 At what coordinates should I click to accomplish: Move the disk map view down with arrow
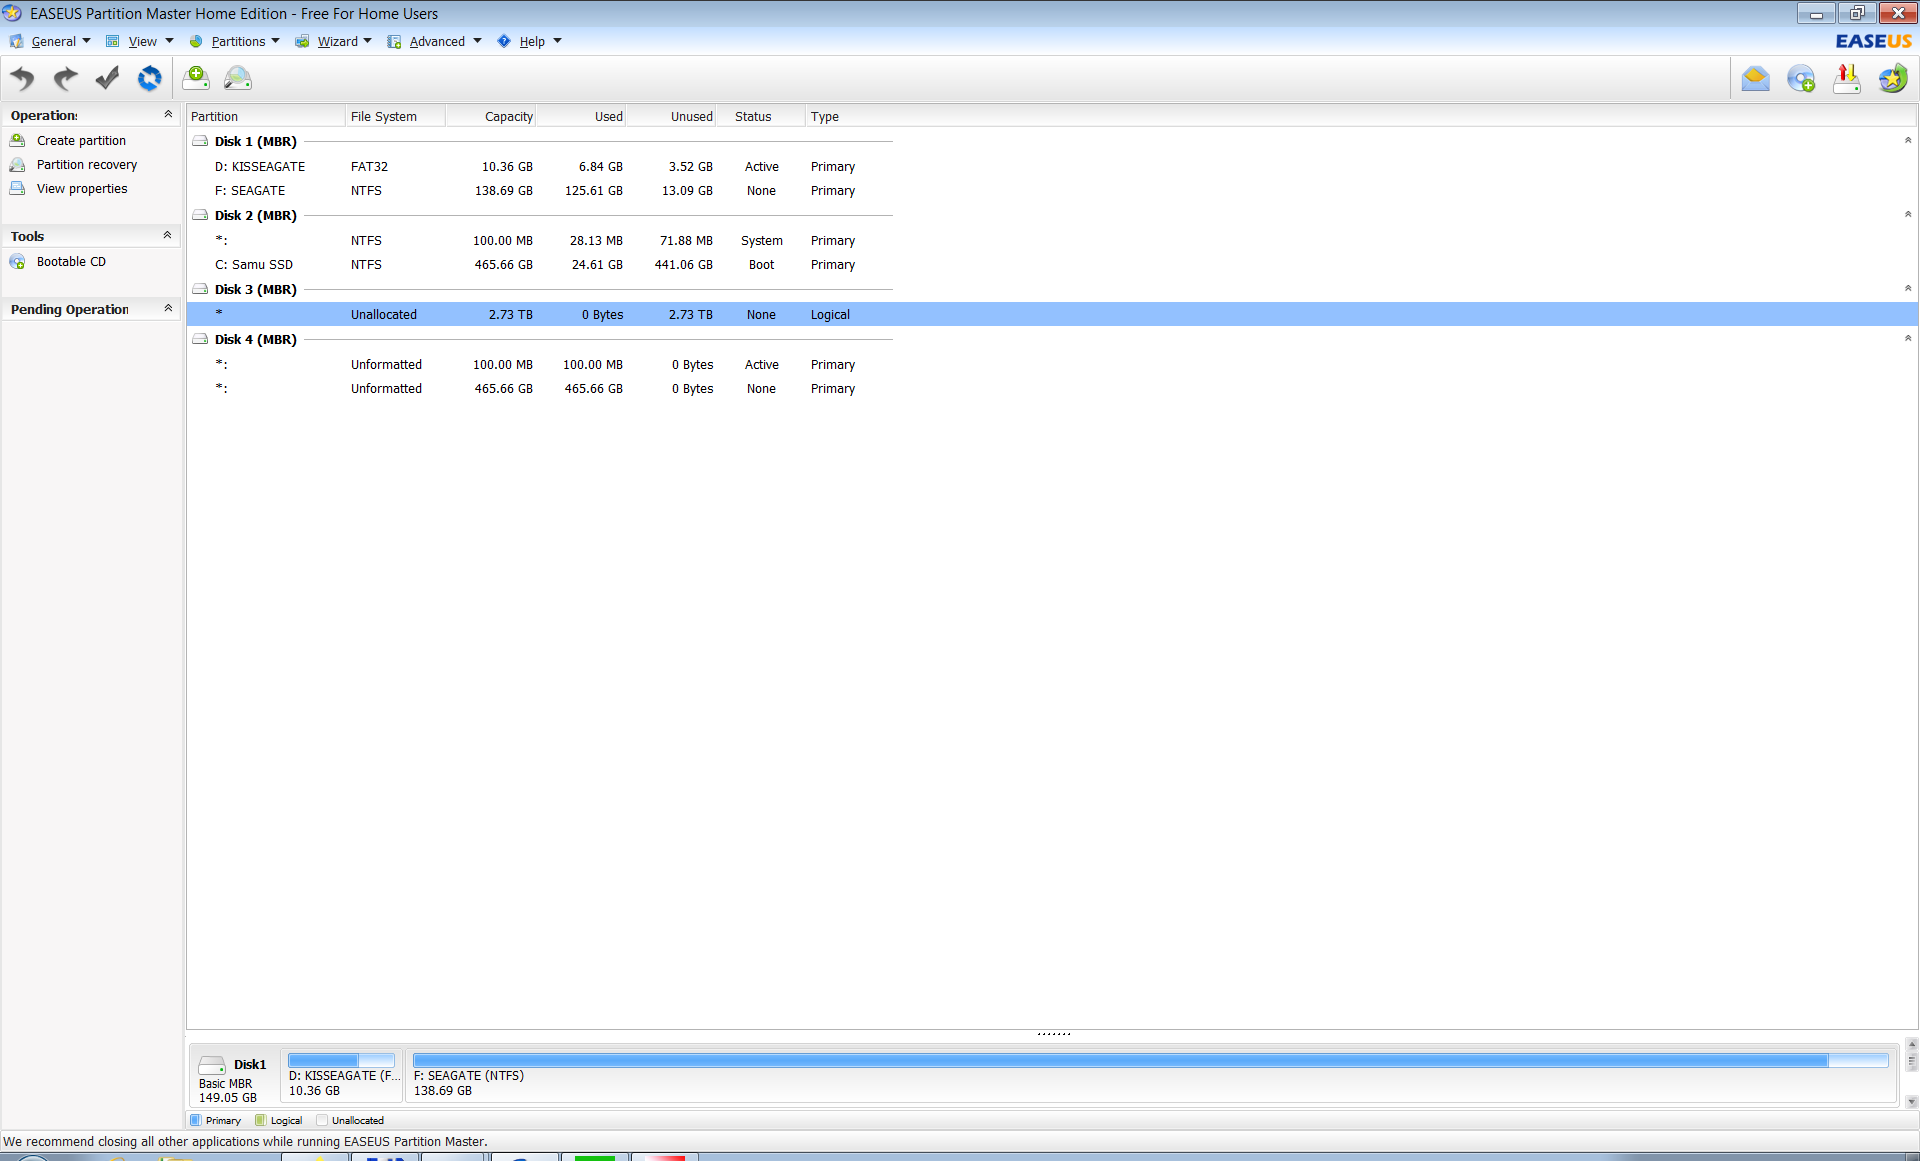point(1912,1102)
